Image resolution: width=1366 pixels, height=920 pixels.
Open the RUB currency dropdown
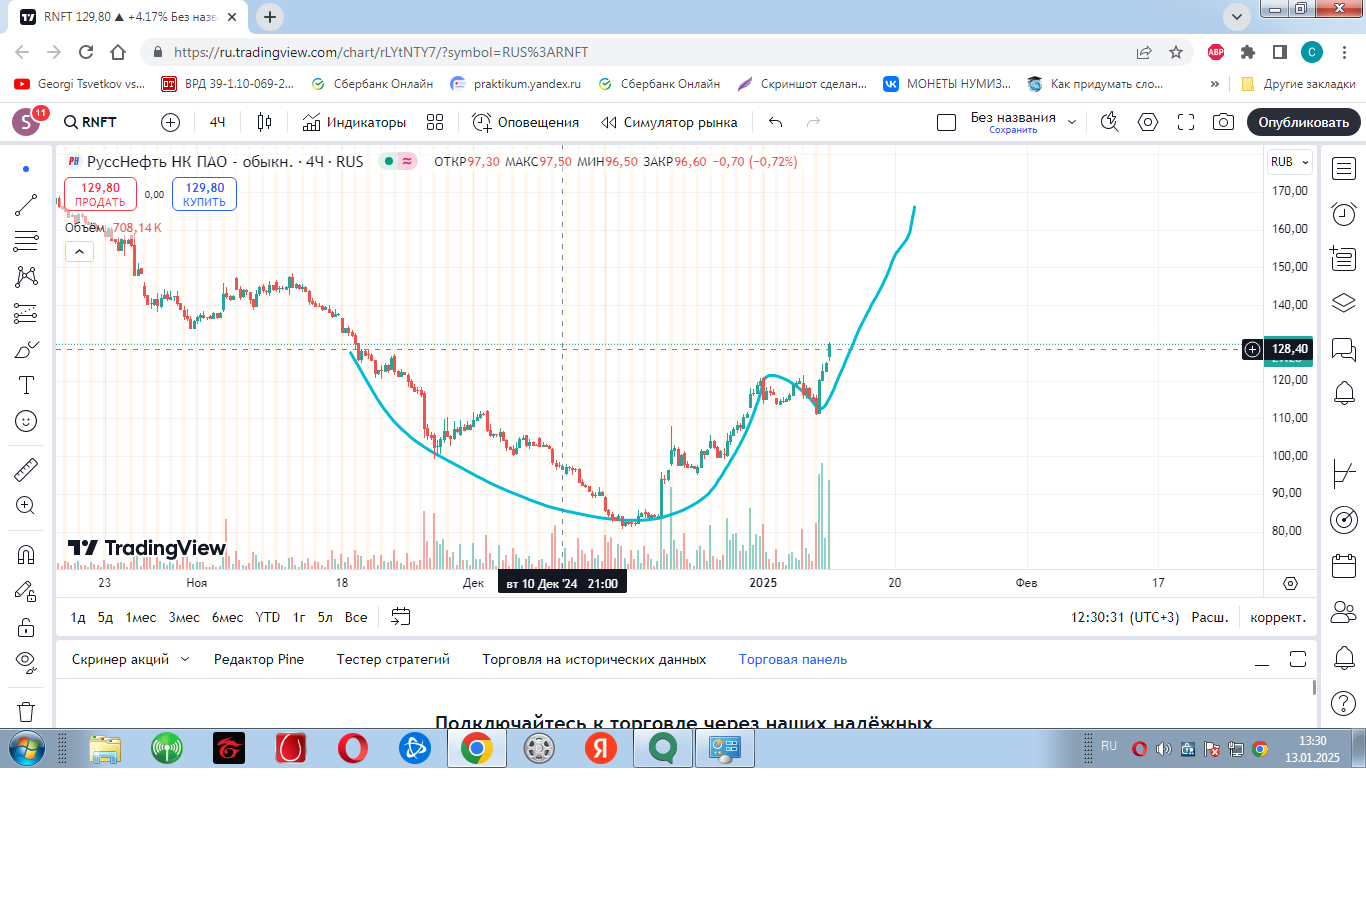[x=1290, y=162]
